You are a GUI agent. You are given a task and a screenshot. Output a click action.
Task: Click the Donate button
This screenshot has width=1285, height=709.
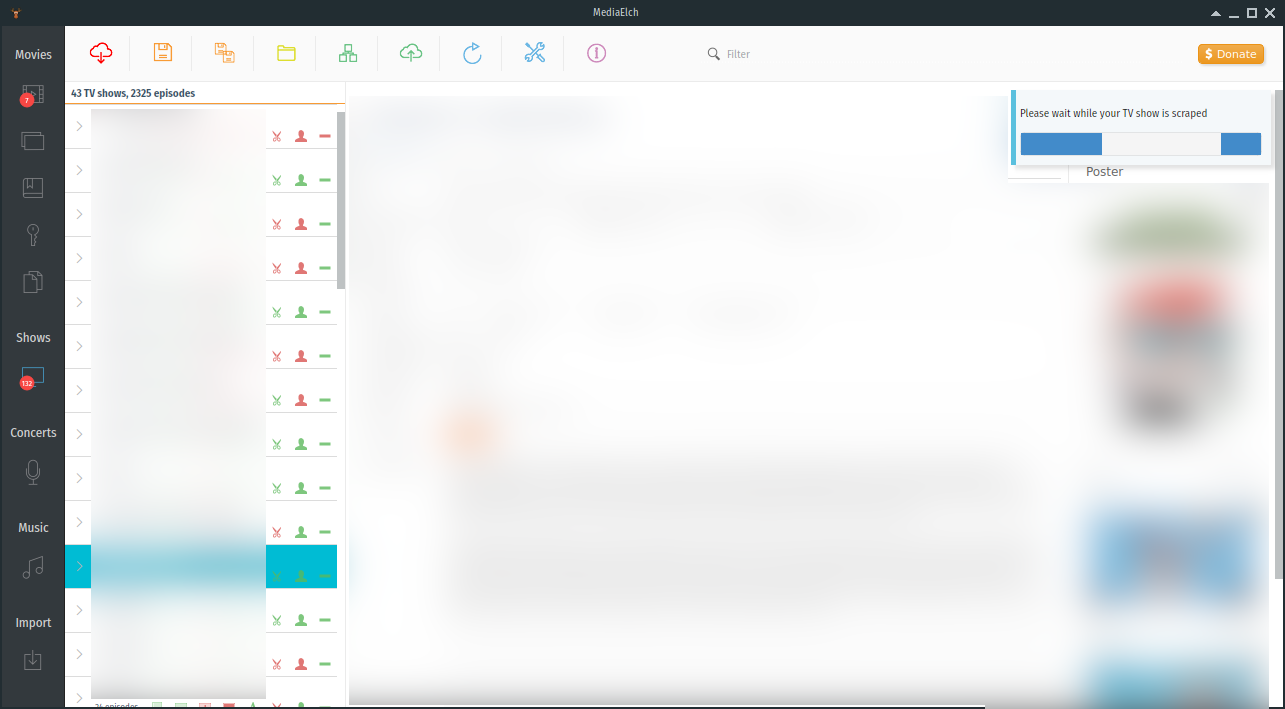[x=1231, y=54]
